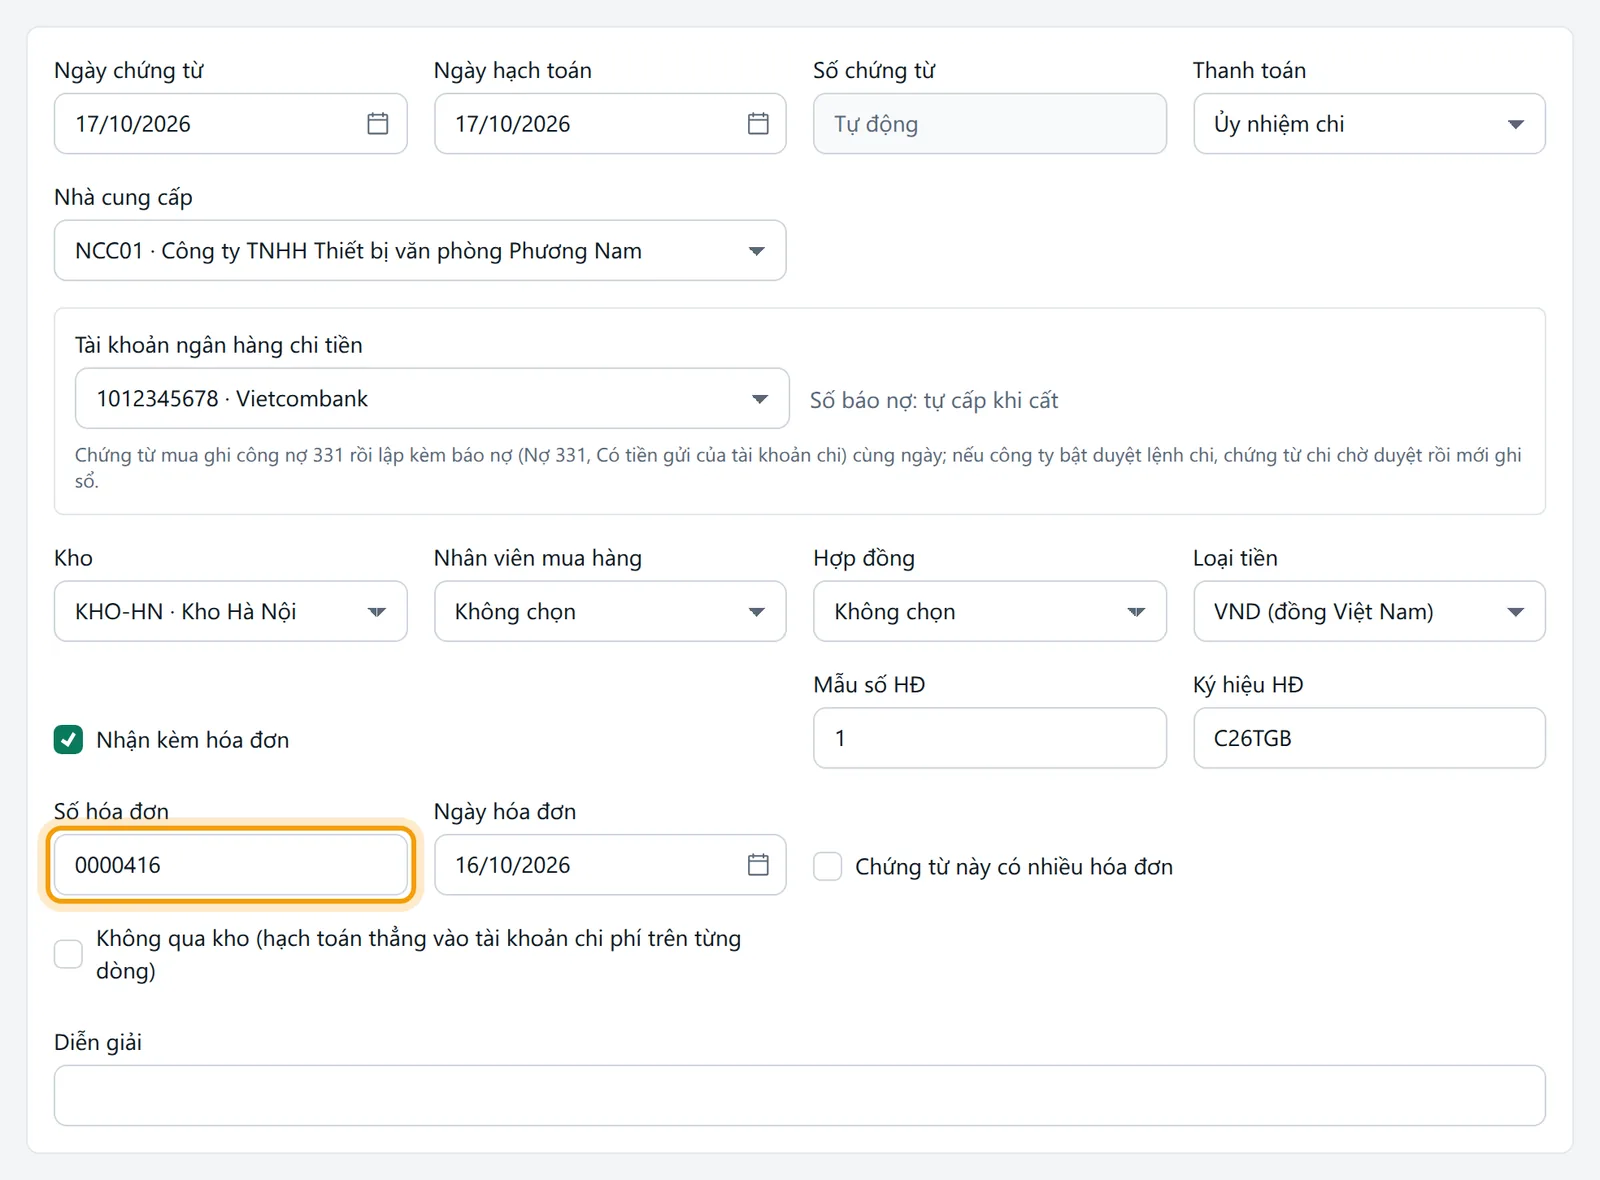This screenshot has width=1600, height=1180.
Task: Click Ký hiệu HĐ field C26TGB
Action: click(x=1369, y=738)
